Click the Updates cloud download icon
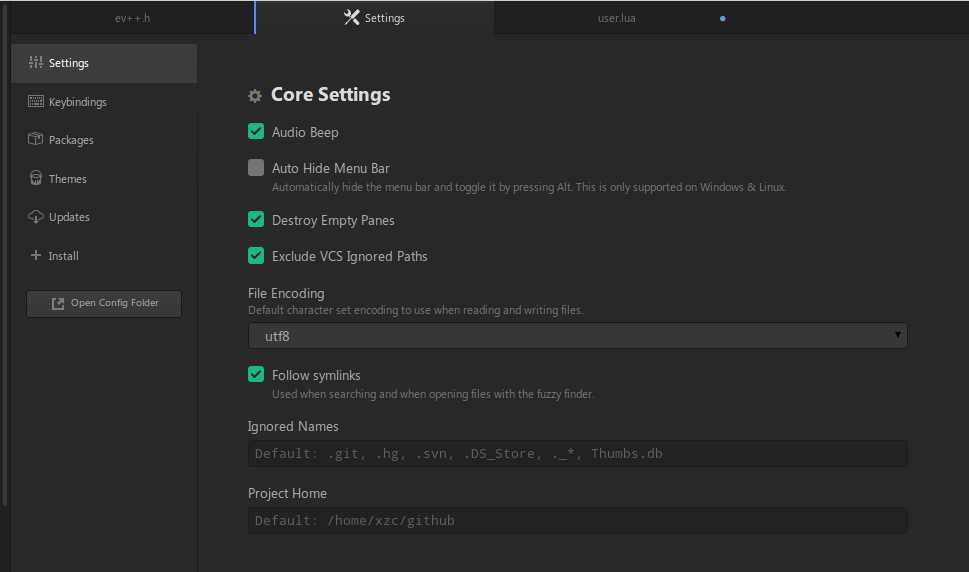969x572 pixels. pos(36,217)
